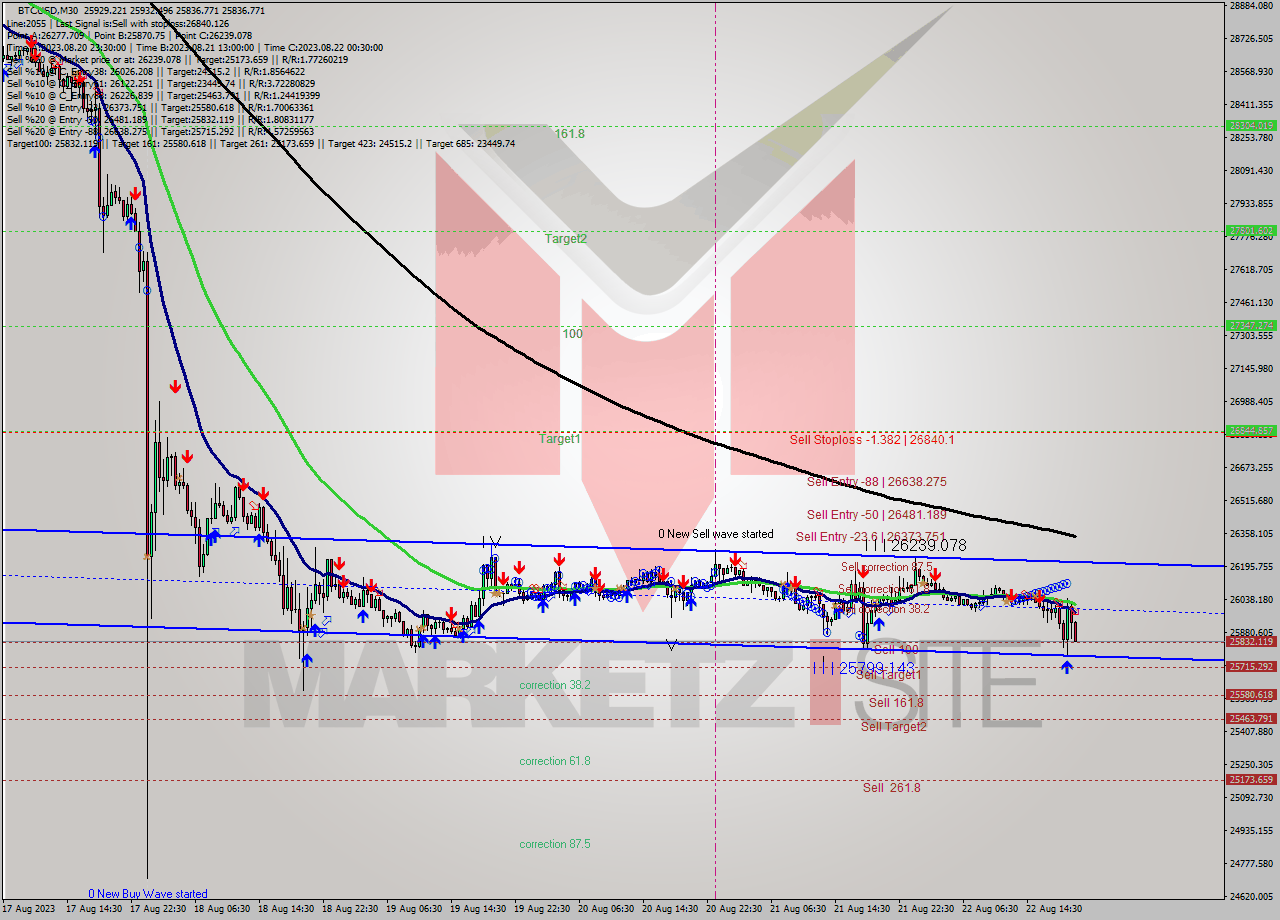The width and height of the screenshot is (1280, 920).
Task: Click the 'Target 685: 23449.74' text
Action: [470, 144]
